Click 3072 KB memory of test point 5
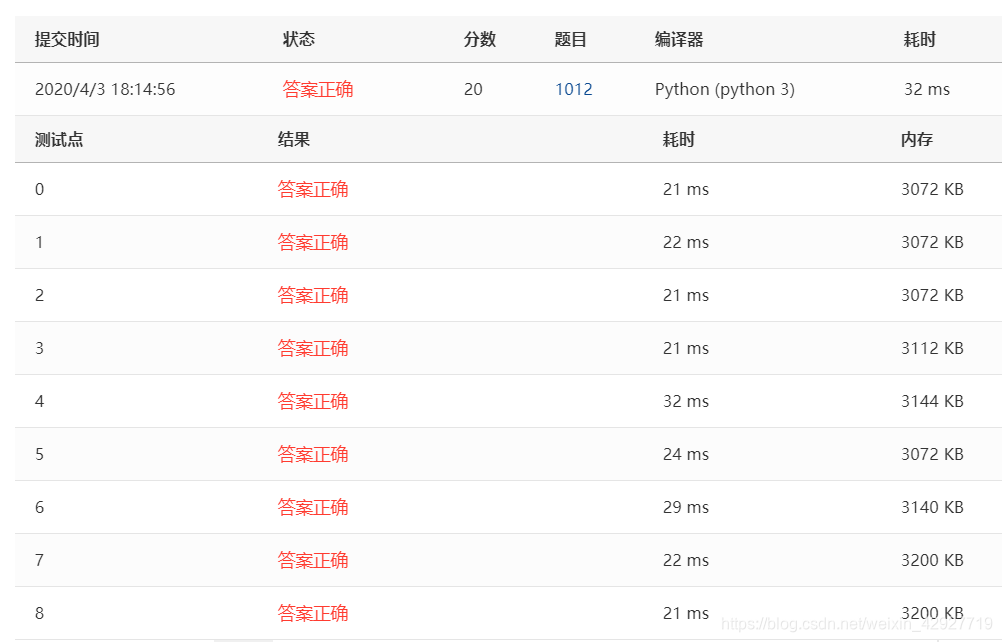The height and width of the screenshot is (642, 1002). 932,454
